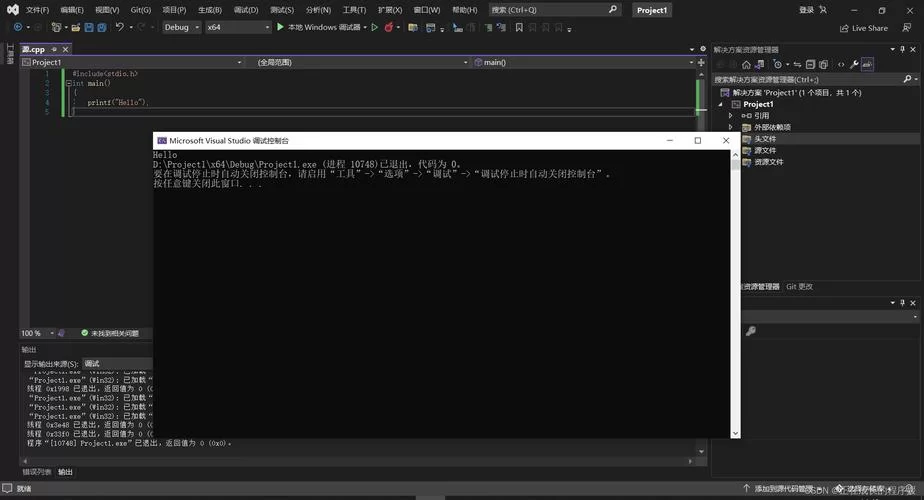
Task: Start debugging with the green play icon
Action: point(280,27)
